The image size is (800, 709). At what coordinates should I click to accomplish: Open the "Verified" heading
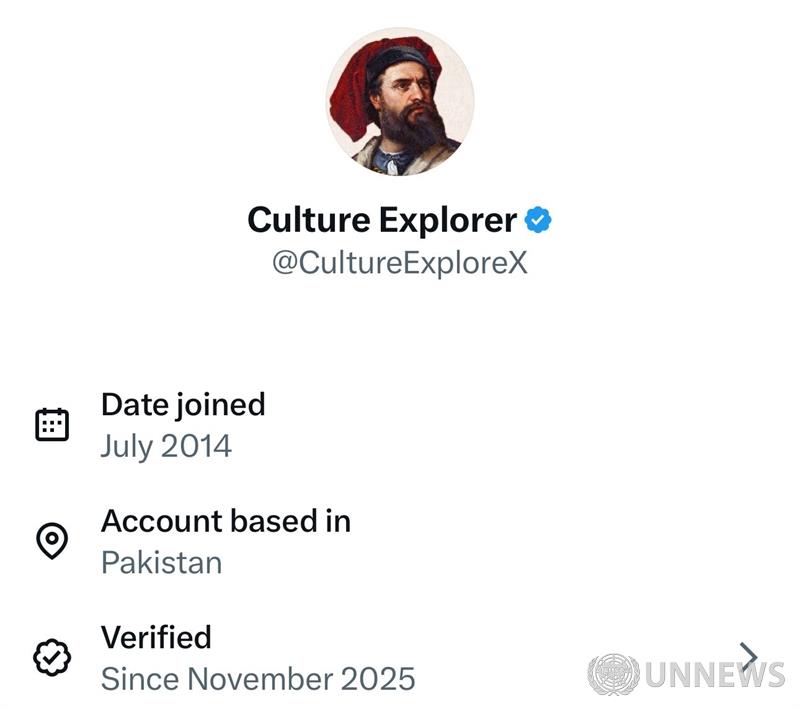point(157,636)
